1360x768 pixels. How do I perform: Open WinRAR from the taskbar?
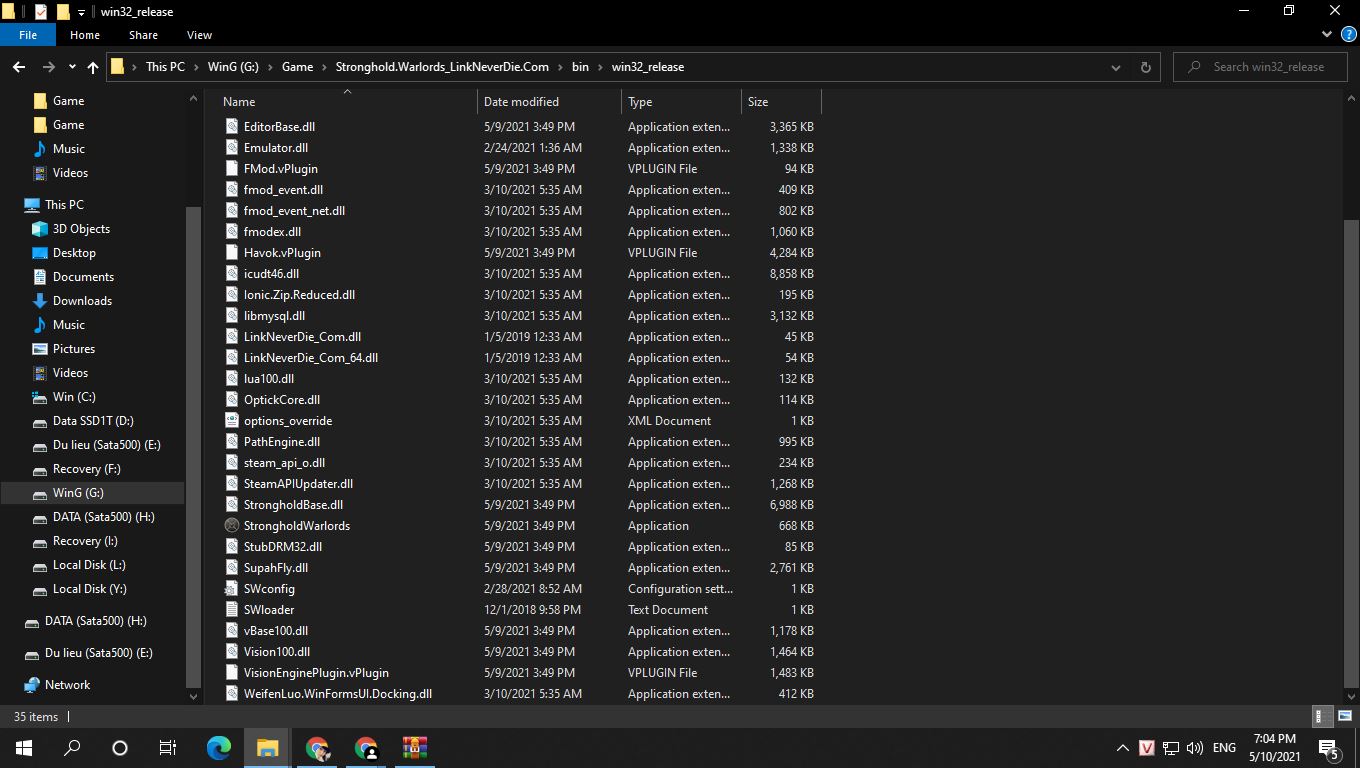tap(413, 747)
